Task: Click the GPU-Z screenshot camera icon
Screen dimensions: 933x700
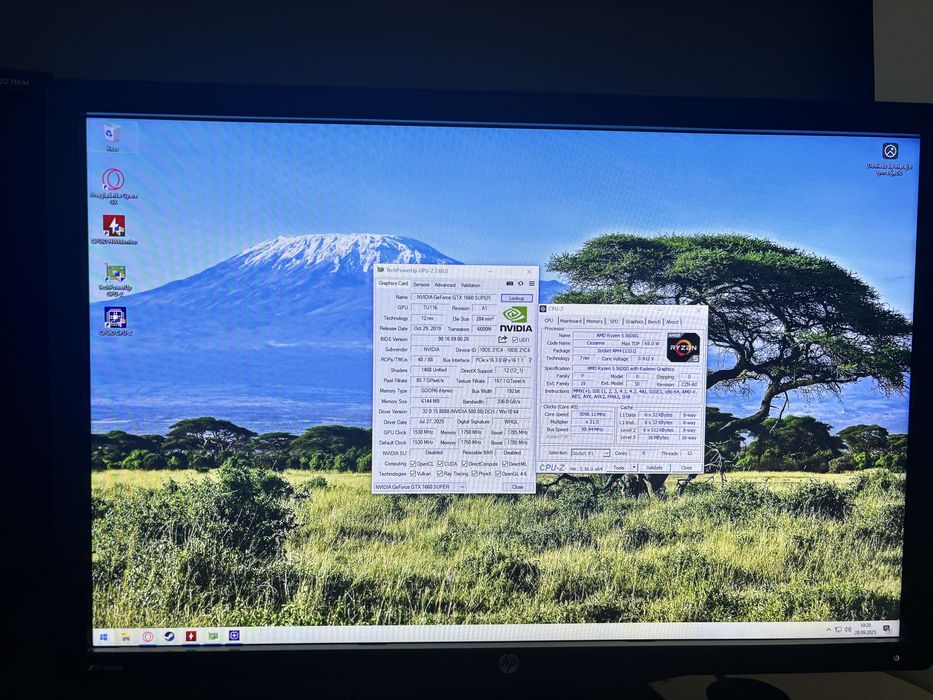Action: tap(509, 284)
